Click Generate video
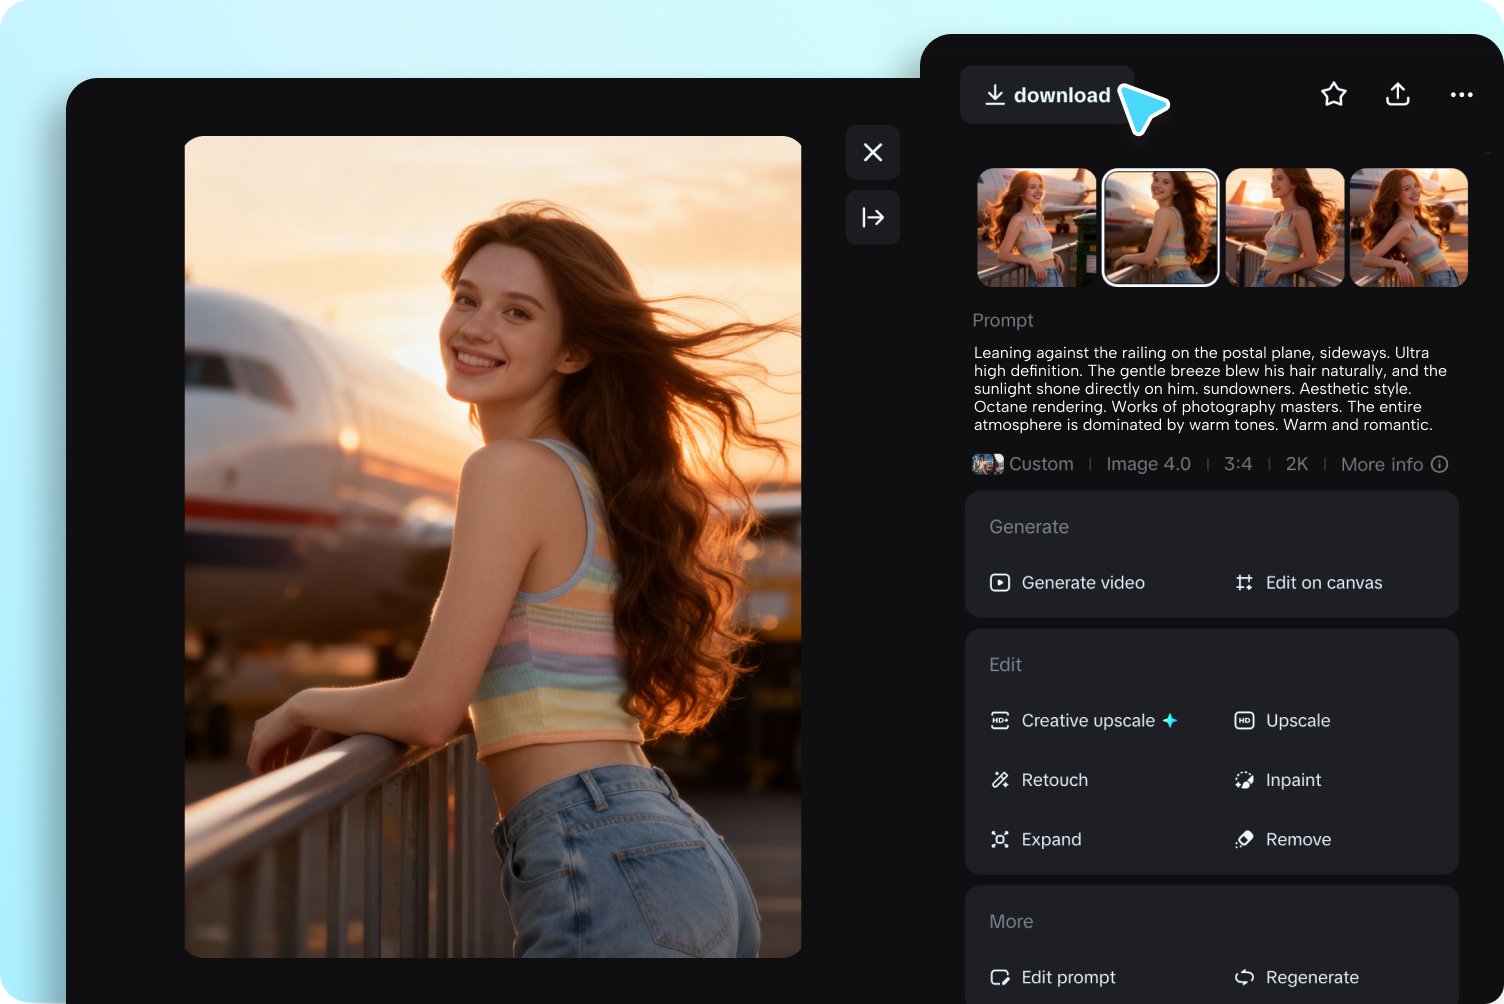This screenshot has height=1004, width=1504. (1067, 583)
